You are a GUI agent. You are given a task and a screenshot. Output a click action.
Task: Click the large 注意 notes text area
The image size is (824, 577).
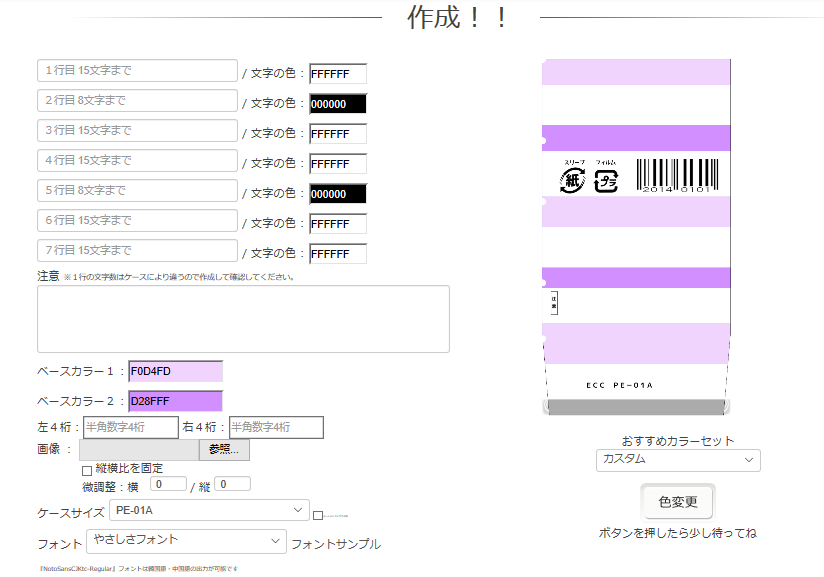click(x=243, y=319)
